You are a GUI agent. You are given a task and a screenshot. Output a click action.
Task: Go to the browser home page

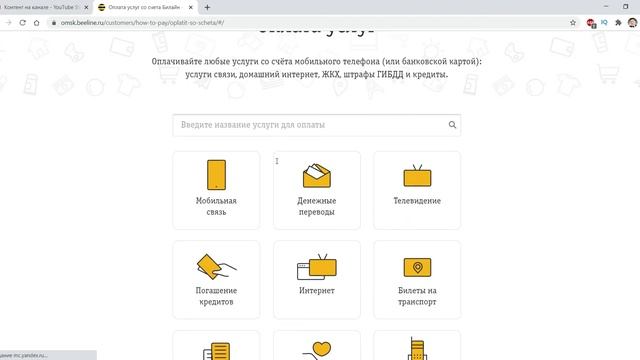36,23
